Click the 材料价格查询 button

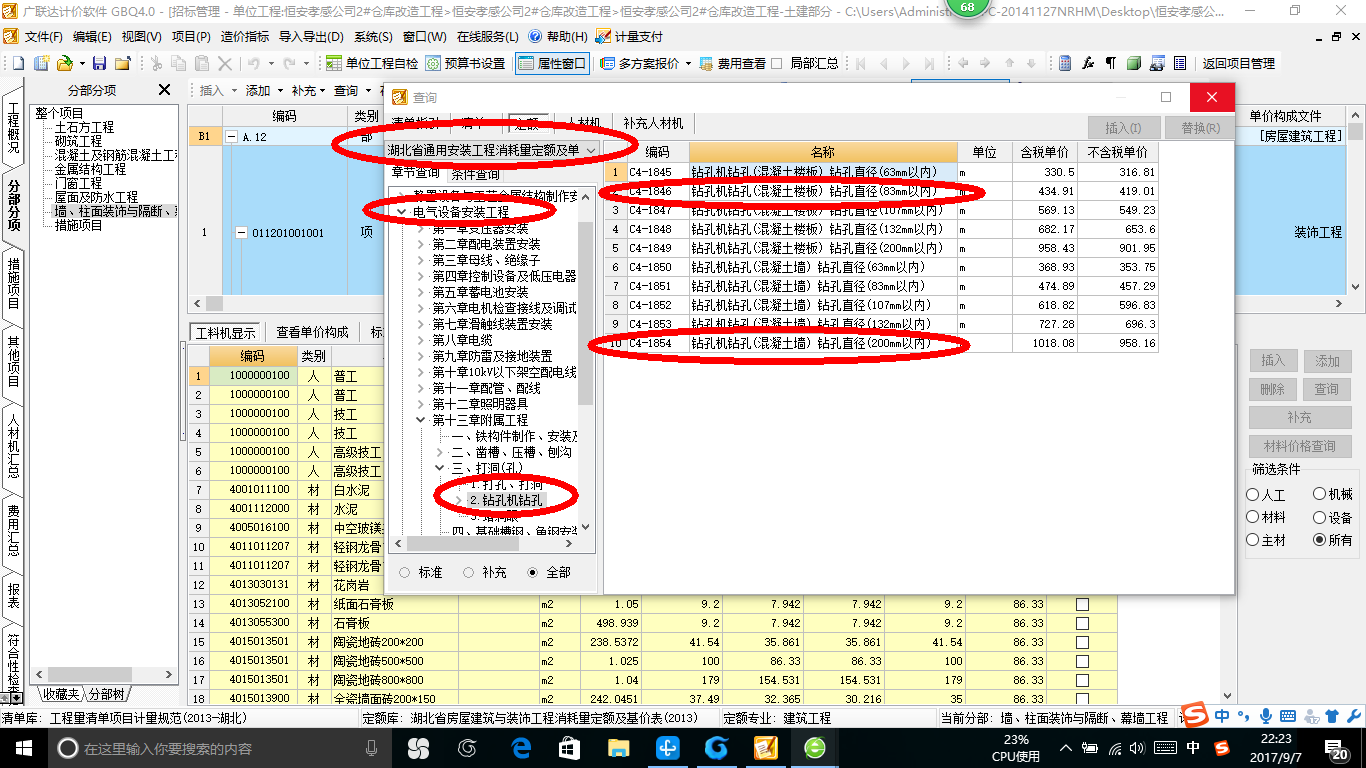(1299, 446)
